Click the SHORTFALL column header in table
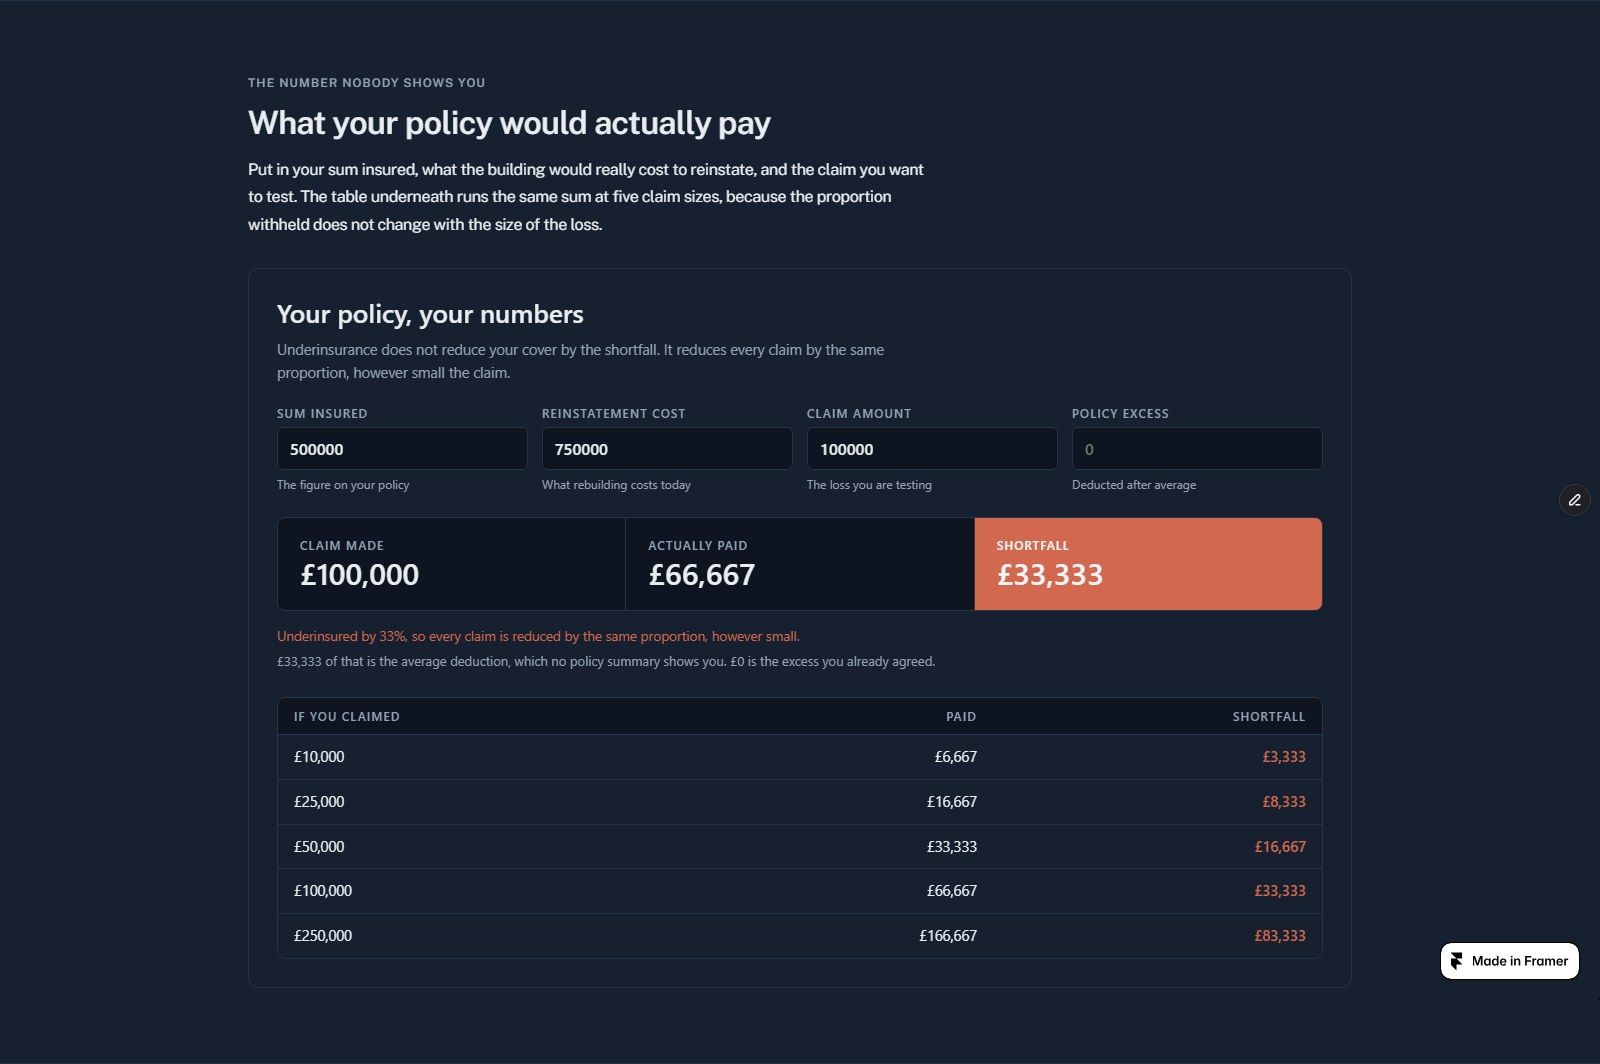 coord(1269,717)
